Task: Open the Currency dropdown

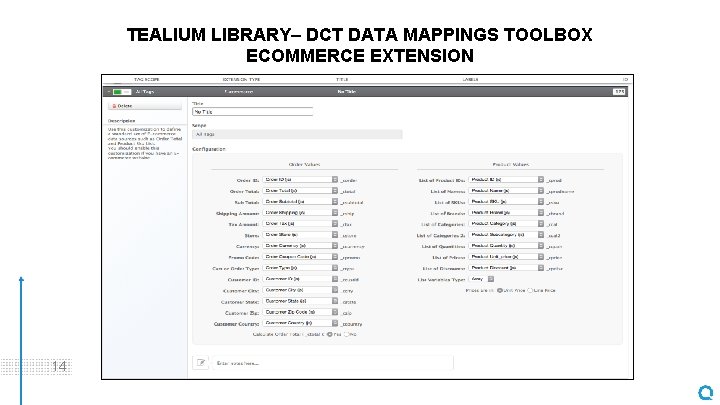Action: [300, 246]
